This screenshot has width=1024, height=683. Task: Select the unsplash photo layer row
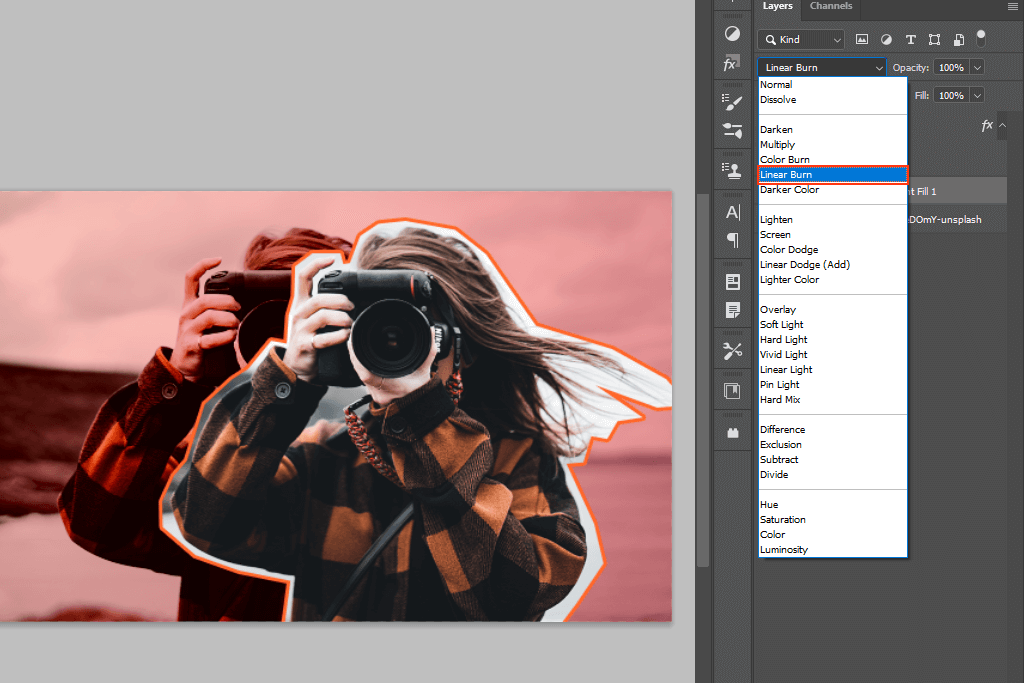point(957,219)
